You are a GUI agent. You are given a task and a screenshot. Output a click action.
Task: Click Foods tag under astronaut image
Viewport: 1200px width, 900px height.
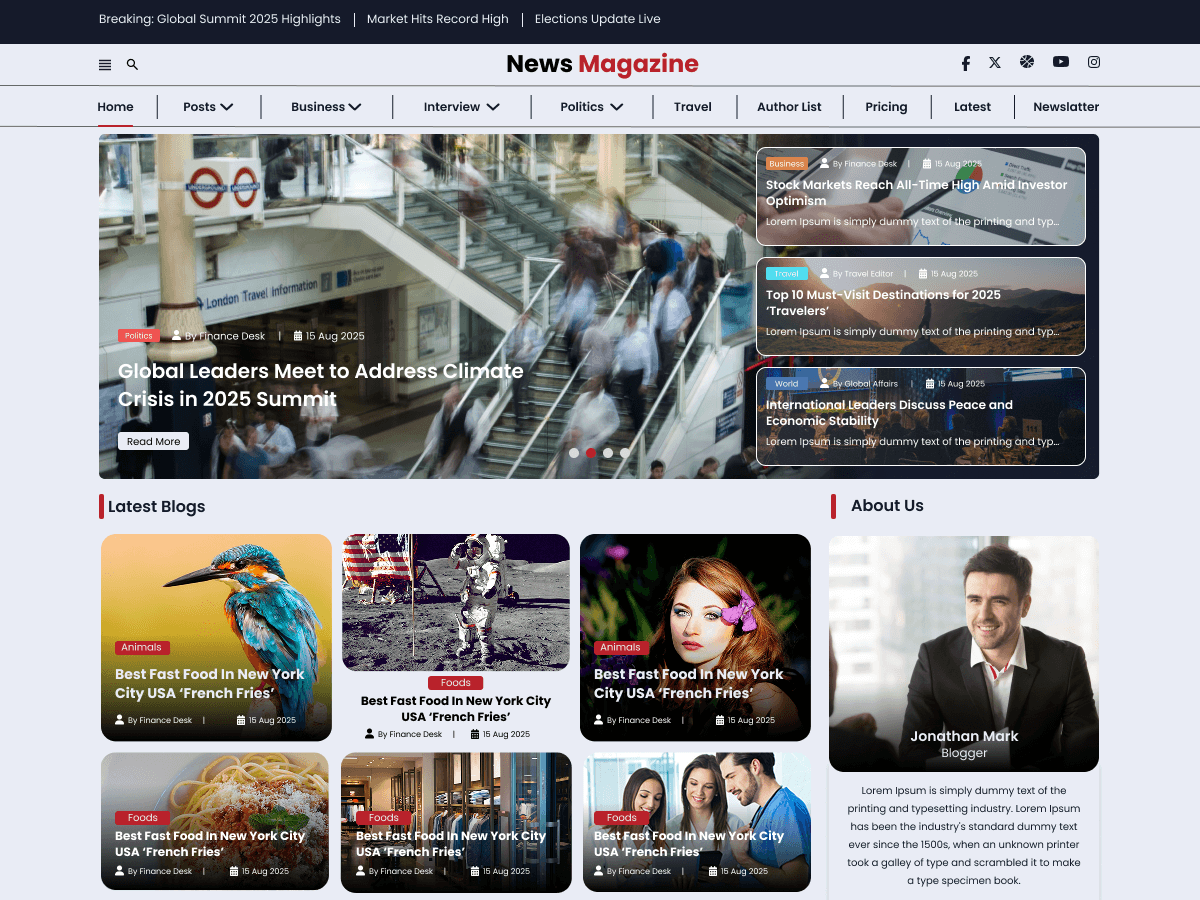click(x=456, y=683)
